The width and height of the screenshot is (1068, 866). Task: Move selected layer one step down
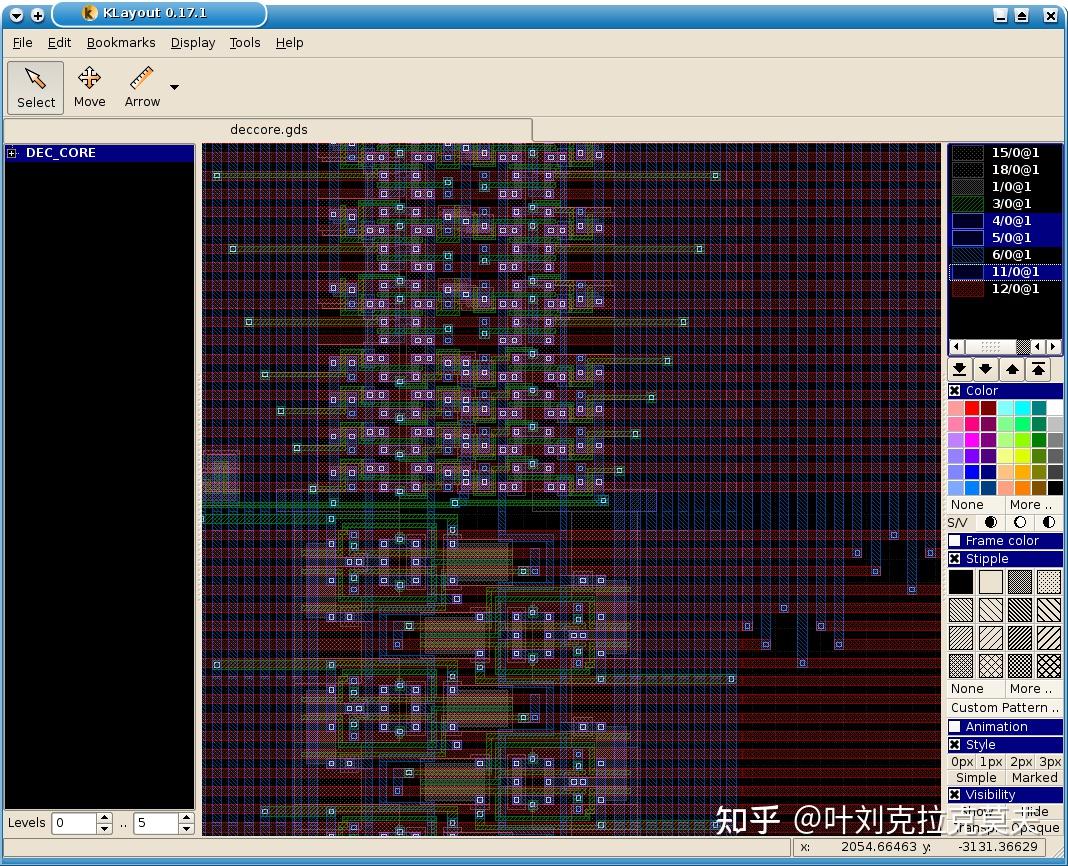pyautogui.click(x=985, y=369)
